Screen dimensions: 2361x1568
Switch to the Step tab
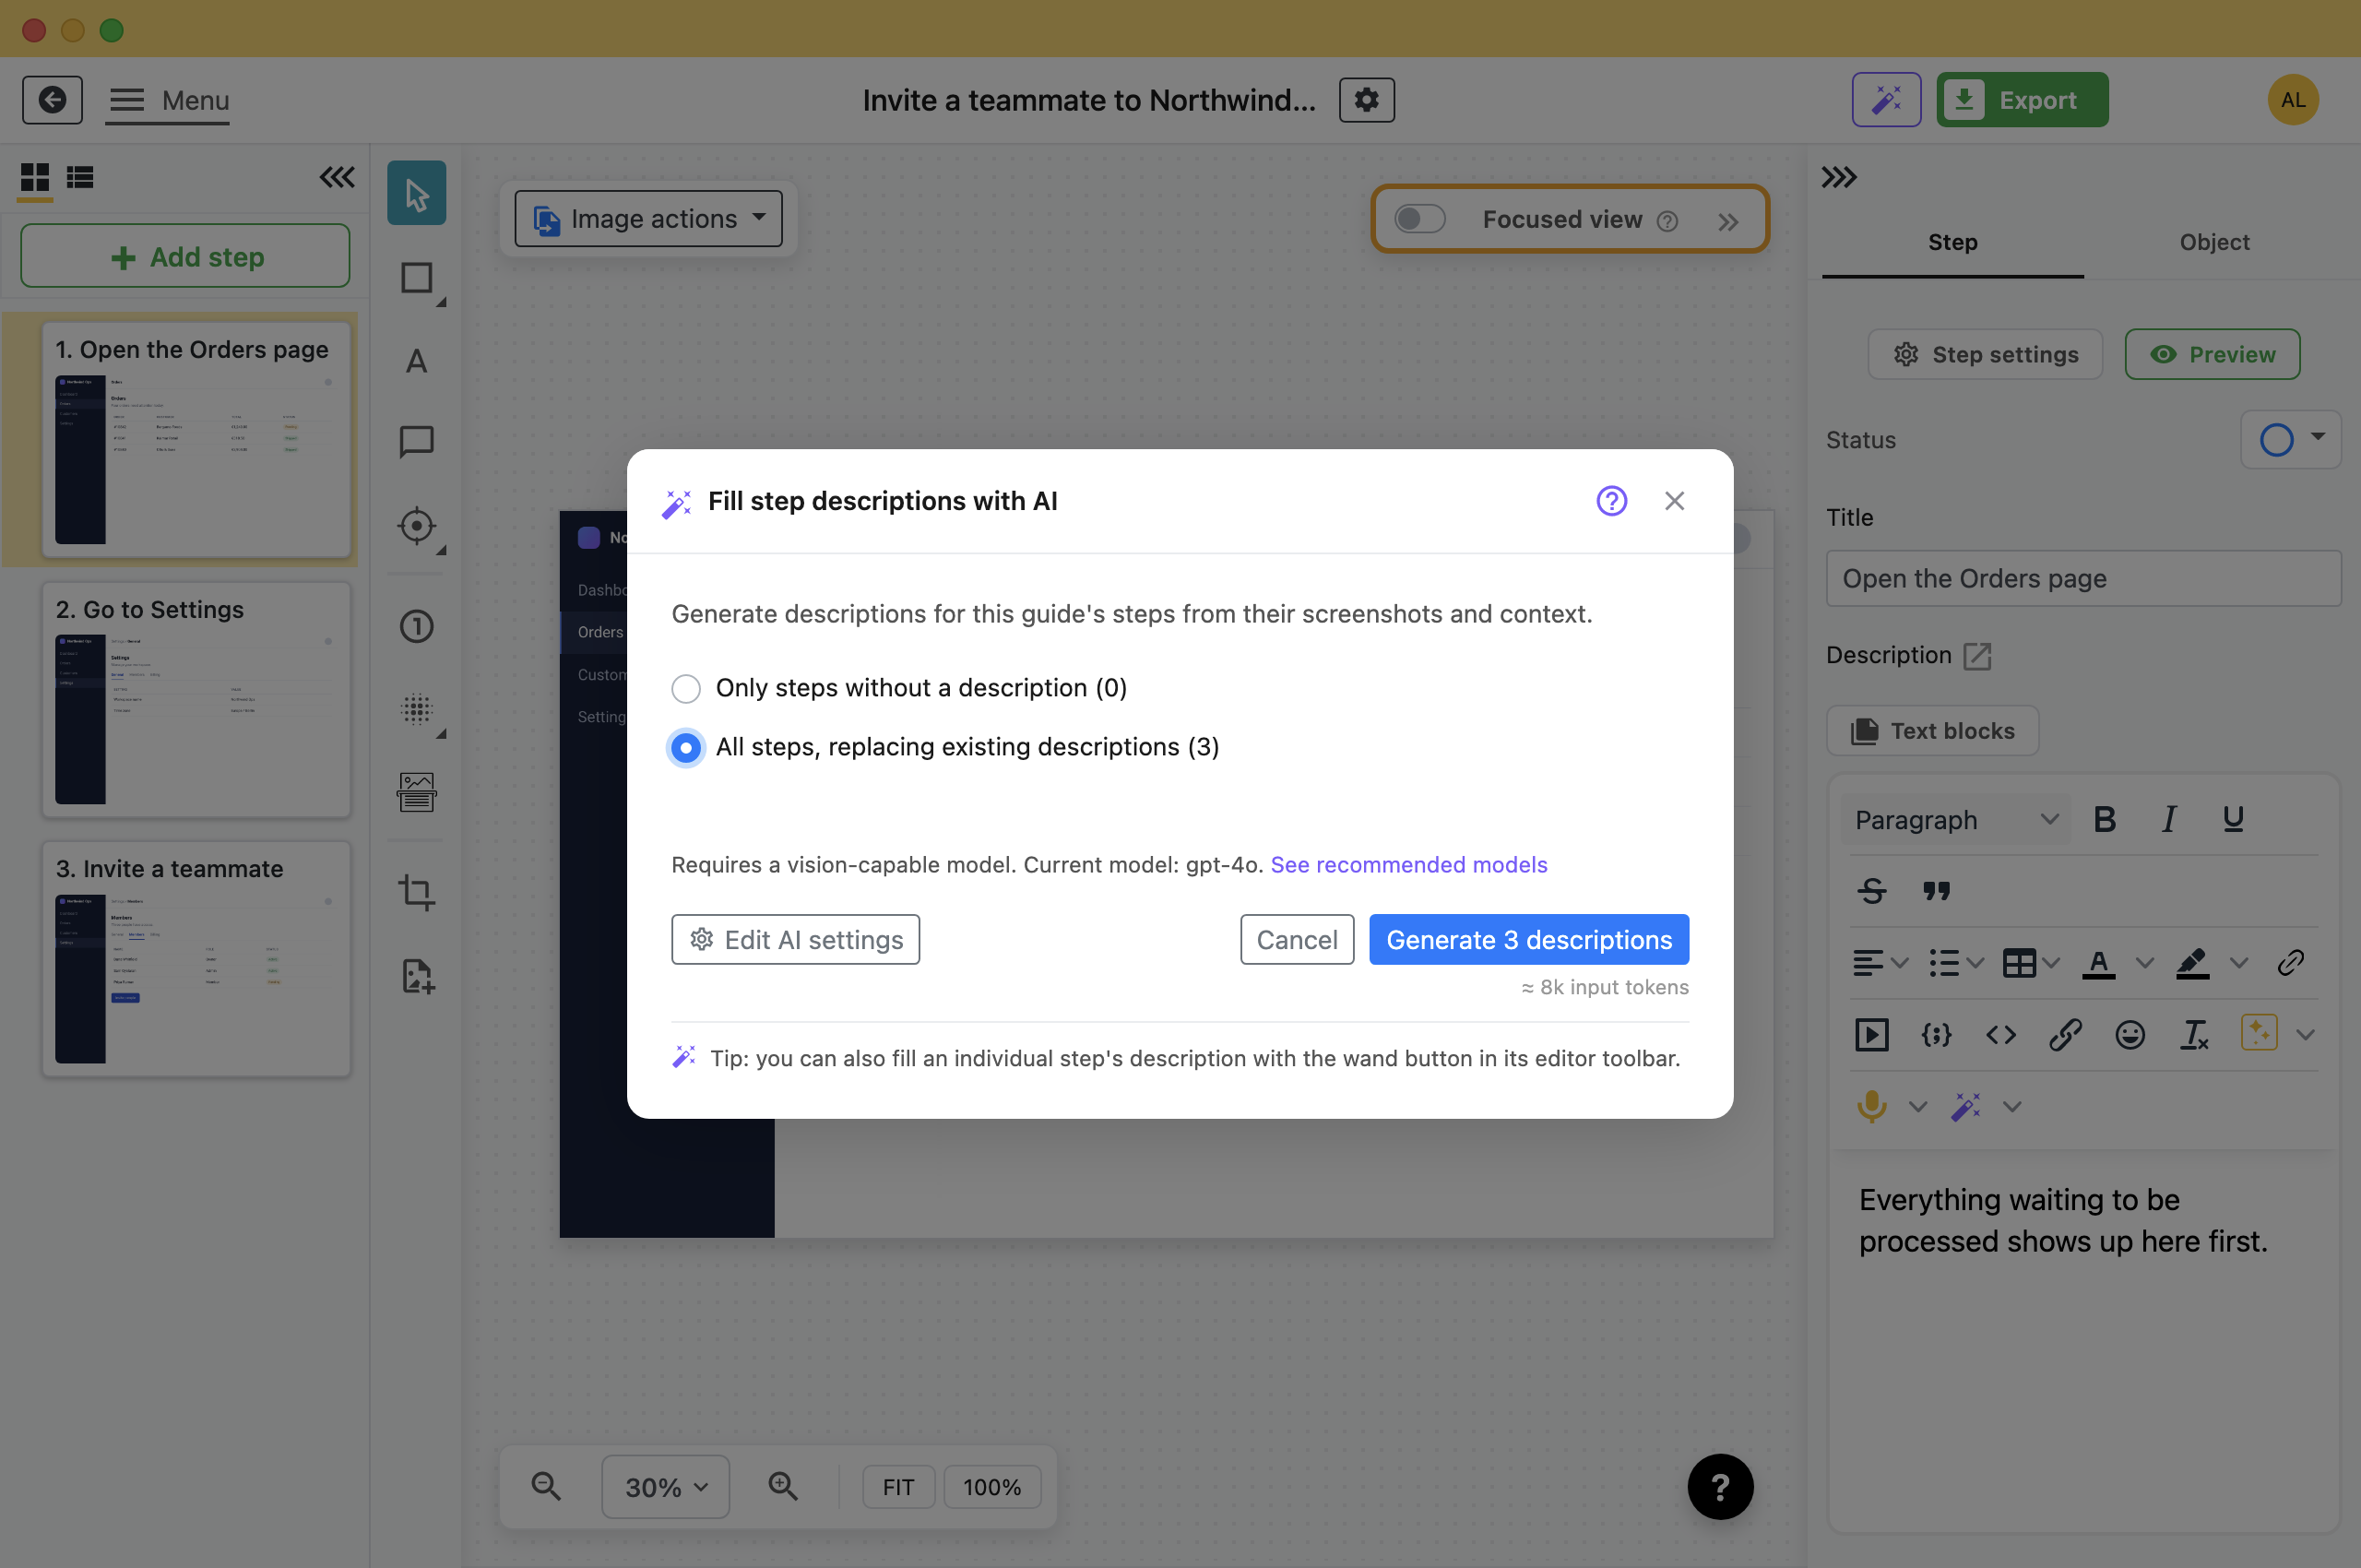[x=1952, y=243]
